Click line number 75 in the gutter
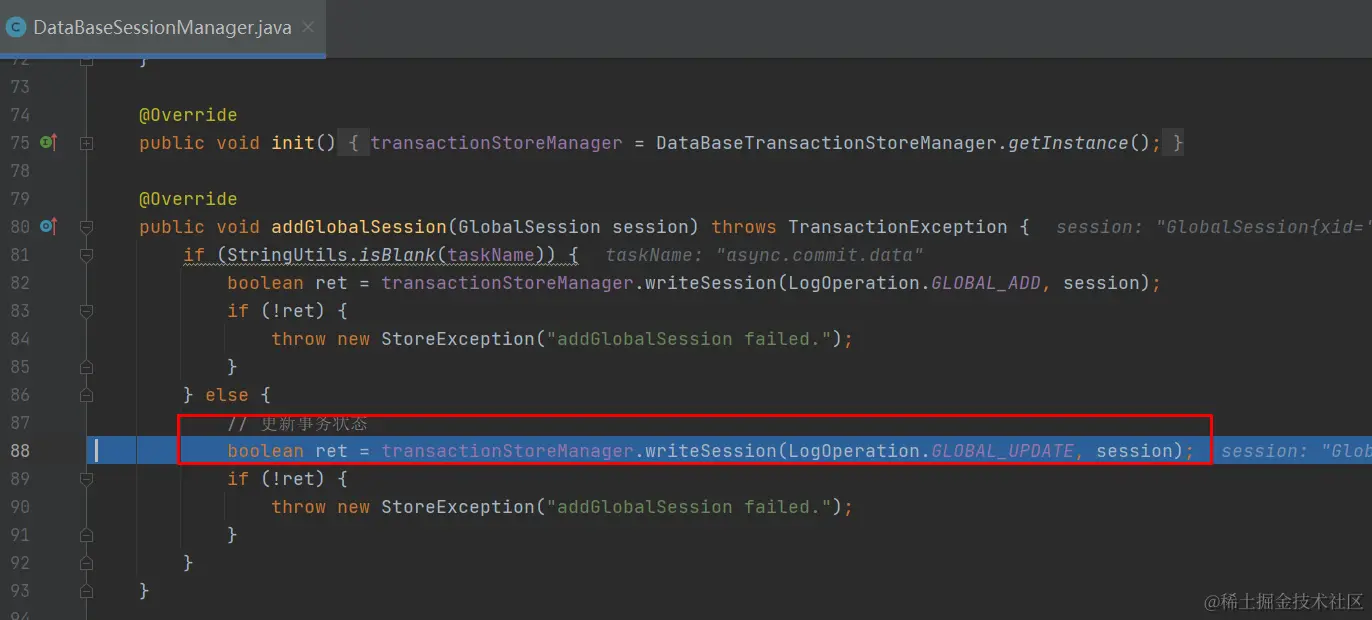 20,143
